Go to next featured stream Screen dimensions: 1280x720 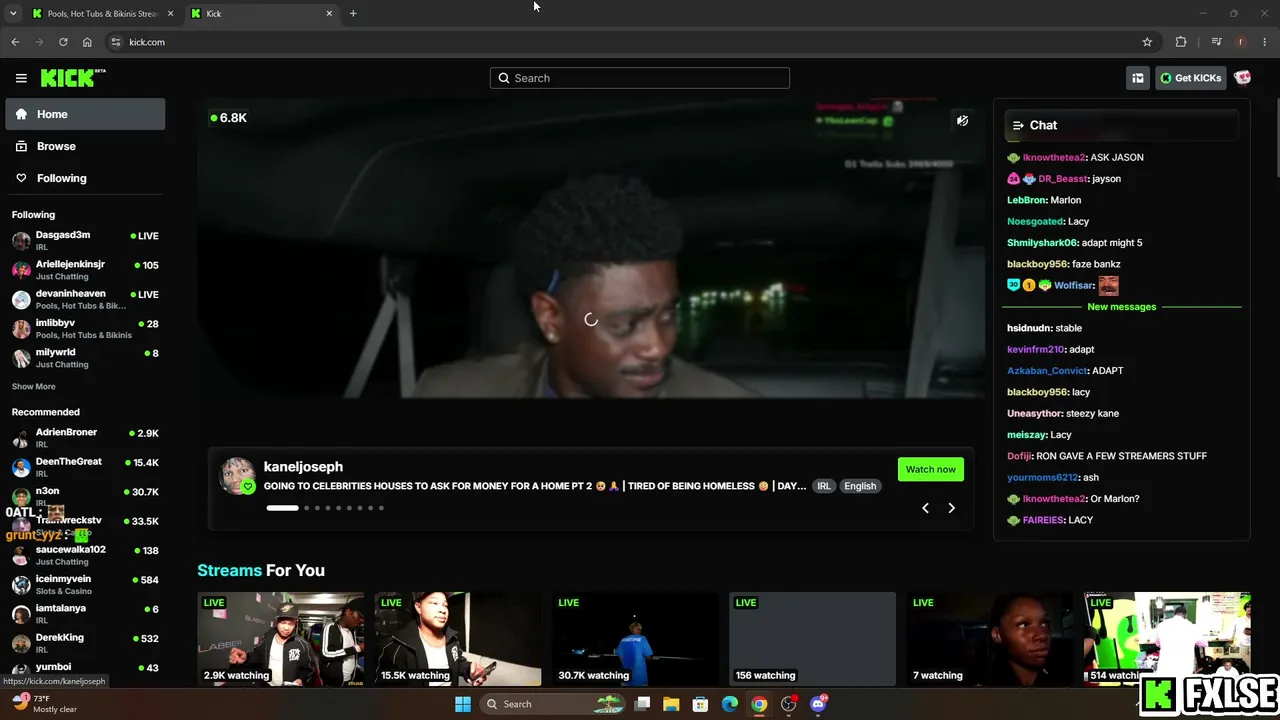[x=951, y=508]
